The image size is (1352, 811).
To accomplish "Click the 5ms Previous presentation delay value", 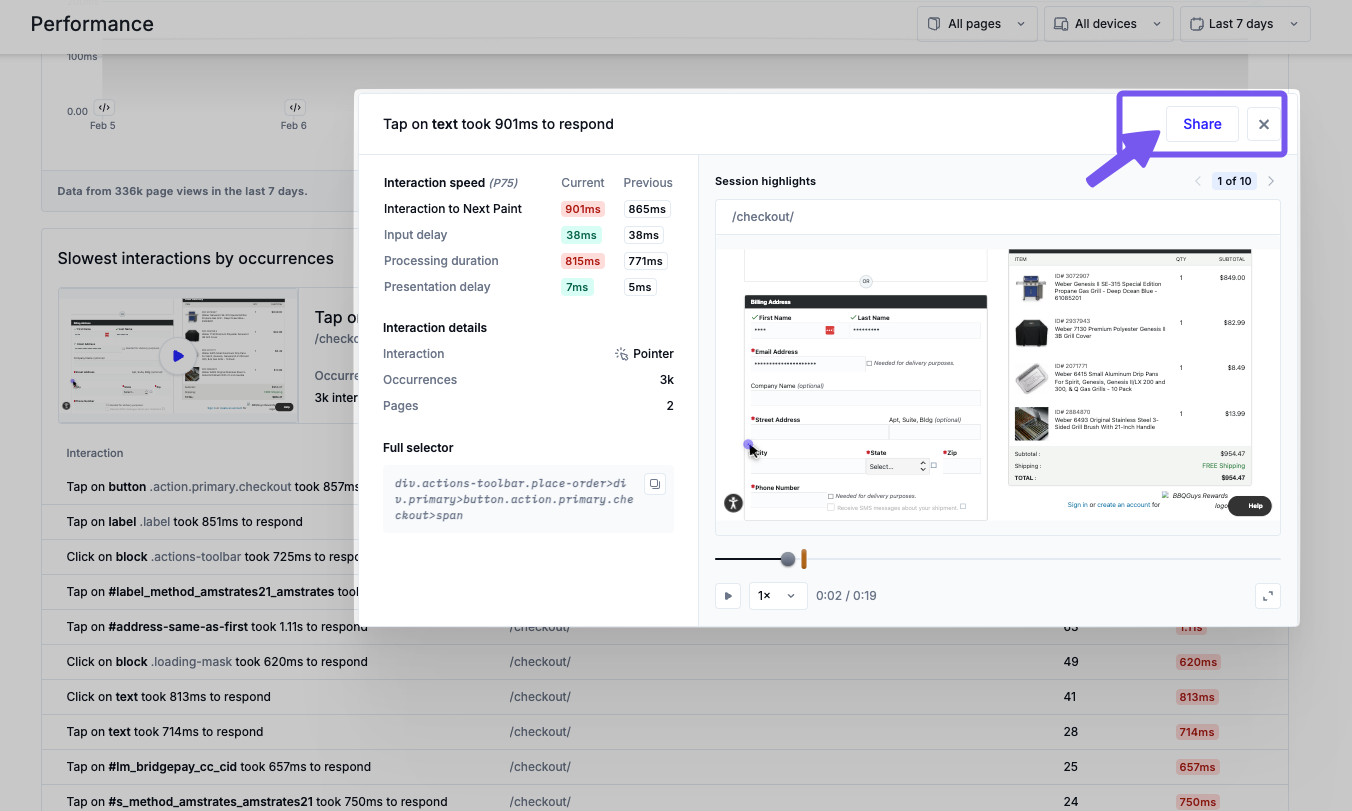I will pyautogui.click(x=640, y=287).
